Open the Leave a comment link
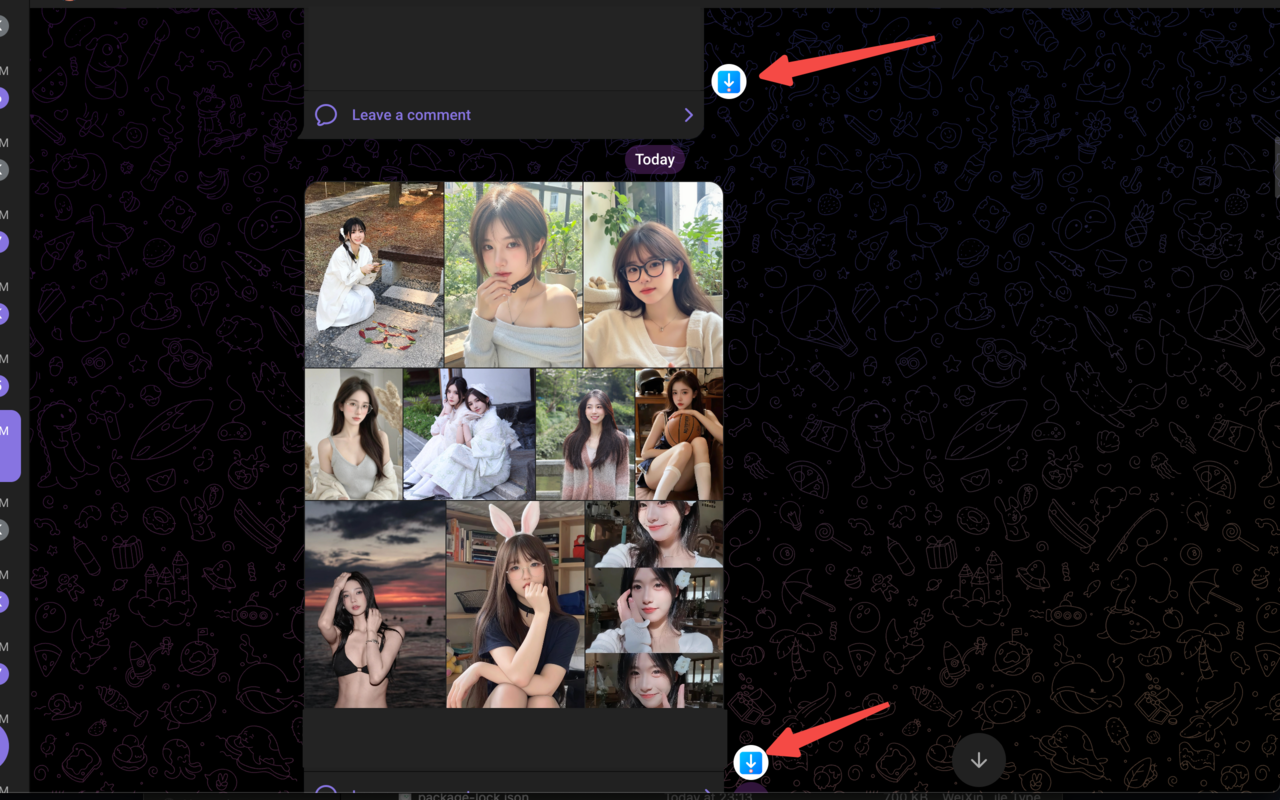The width and height of the screenshot is (1280, 800). [411, 115]
